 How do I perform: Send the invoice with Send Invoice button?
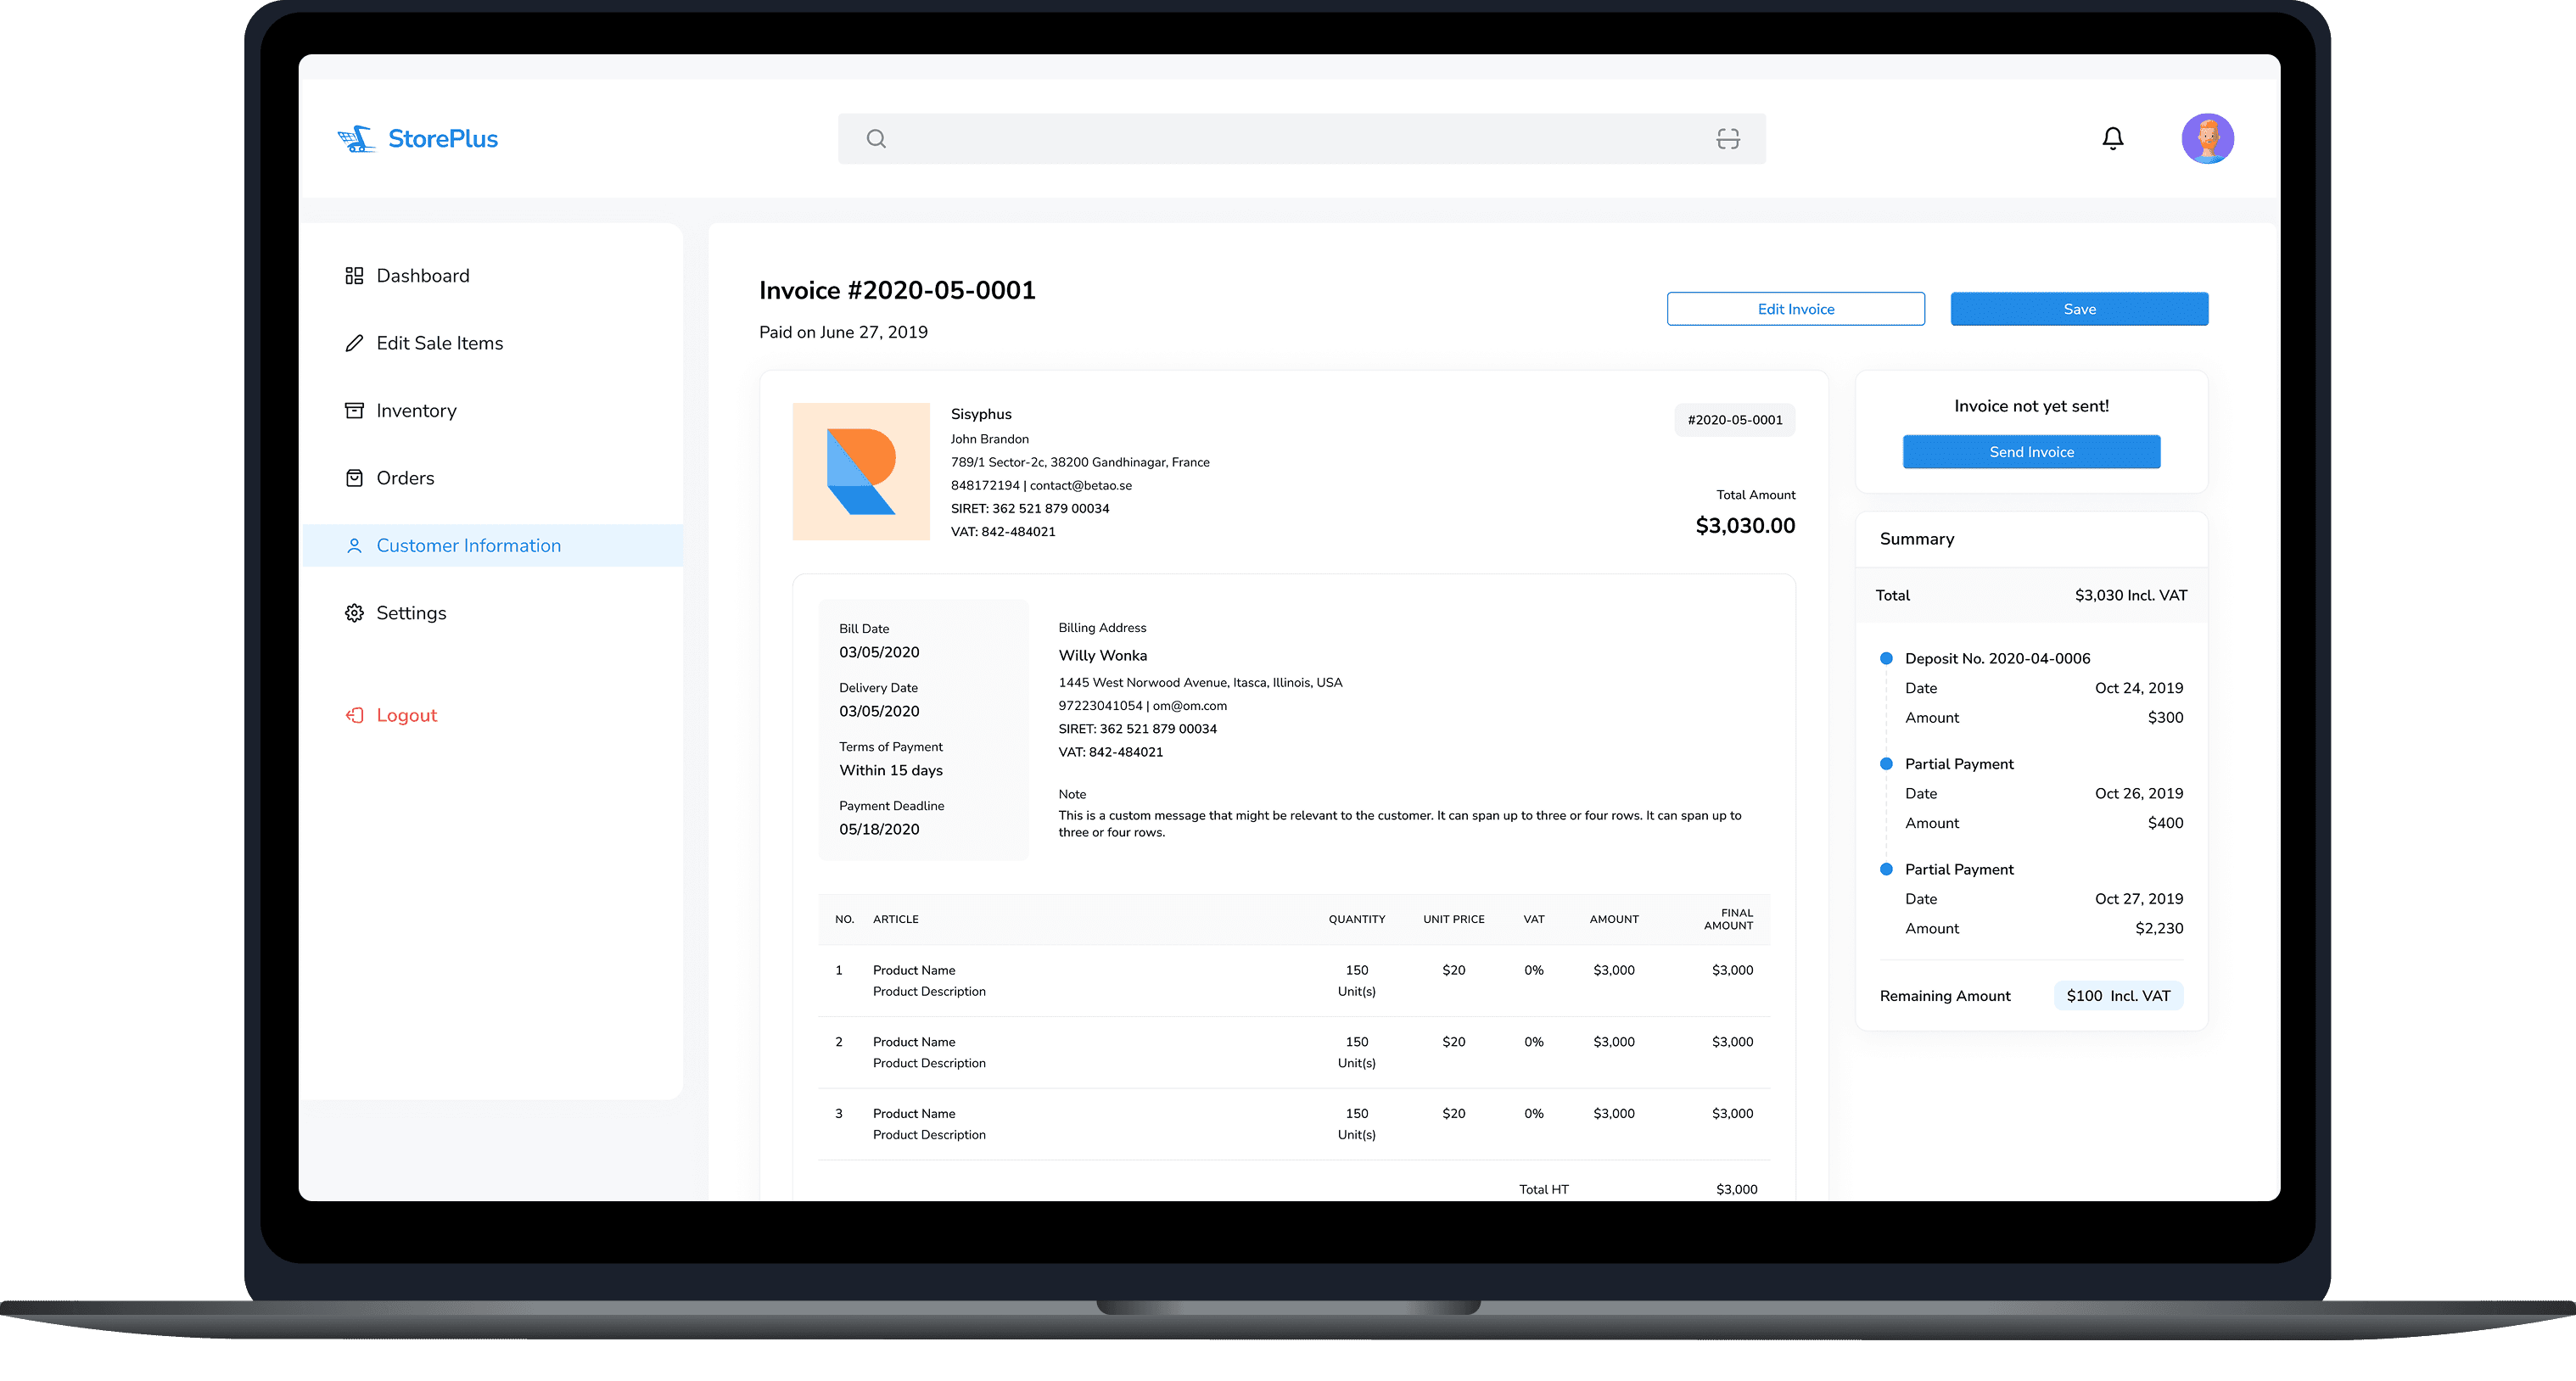(2030, 452)
